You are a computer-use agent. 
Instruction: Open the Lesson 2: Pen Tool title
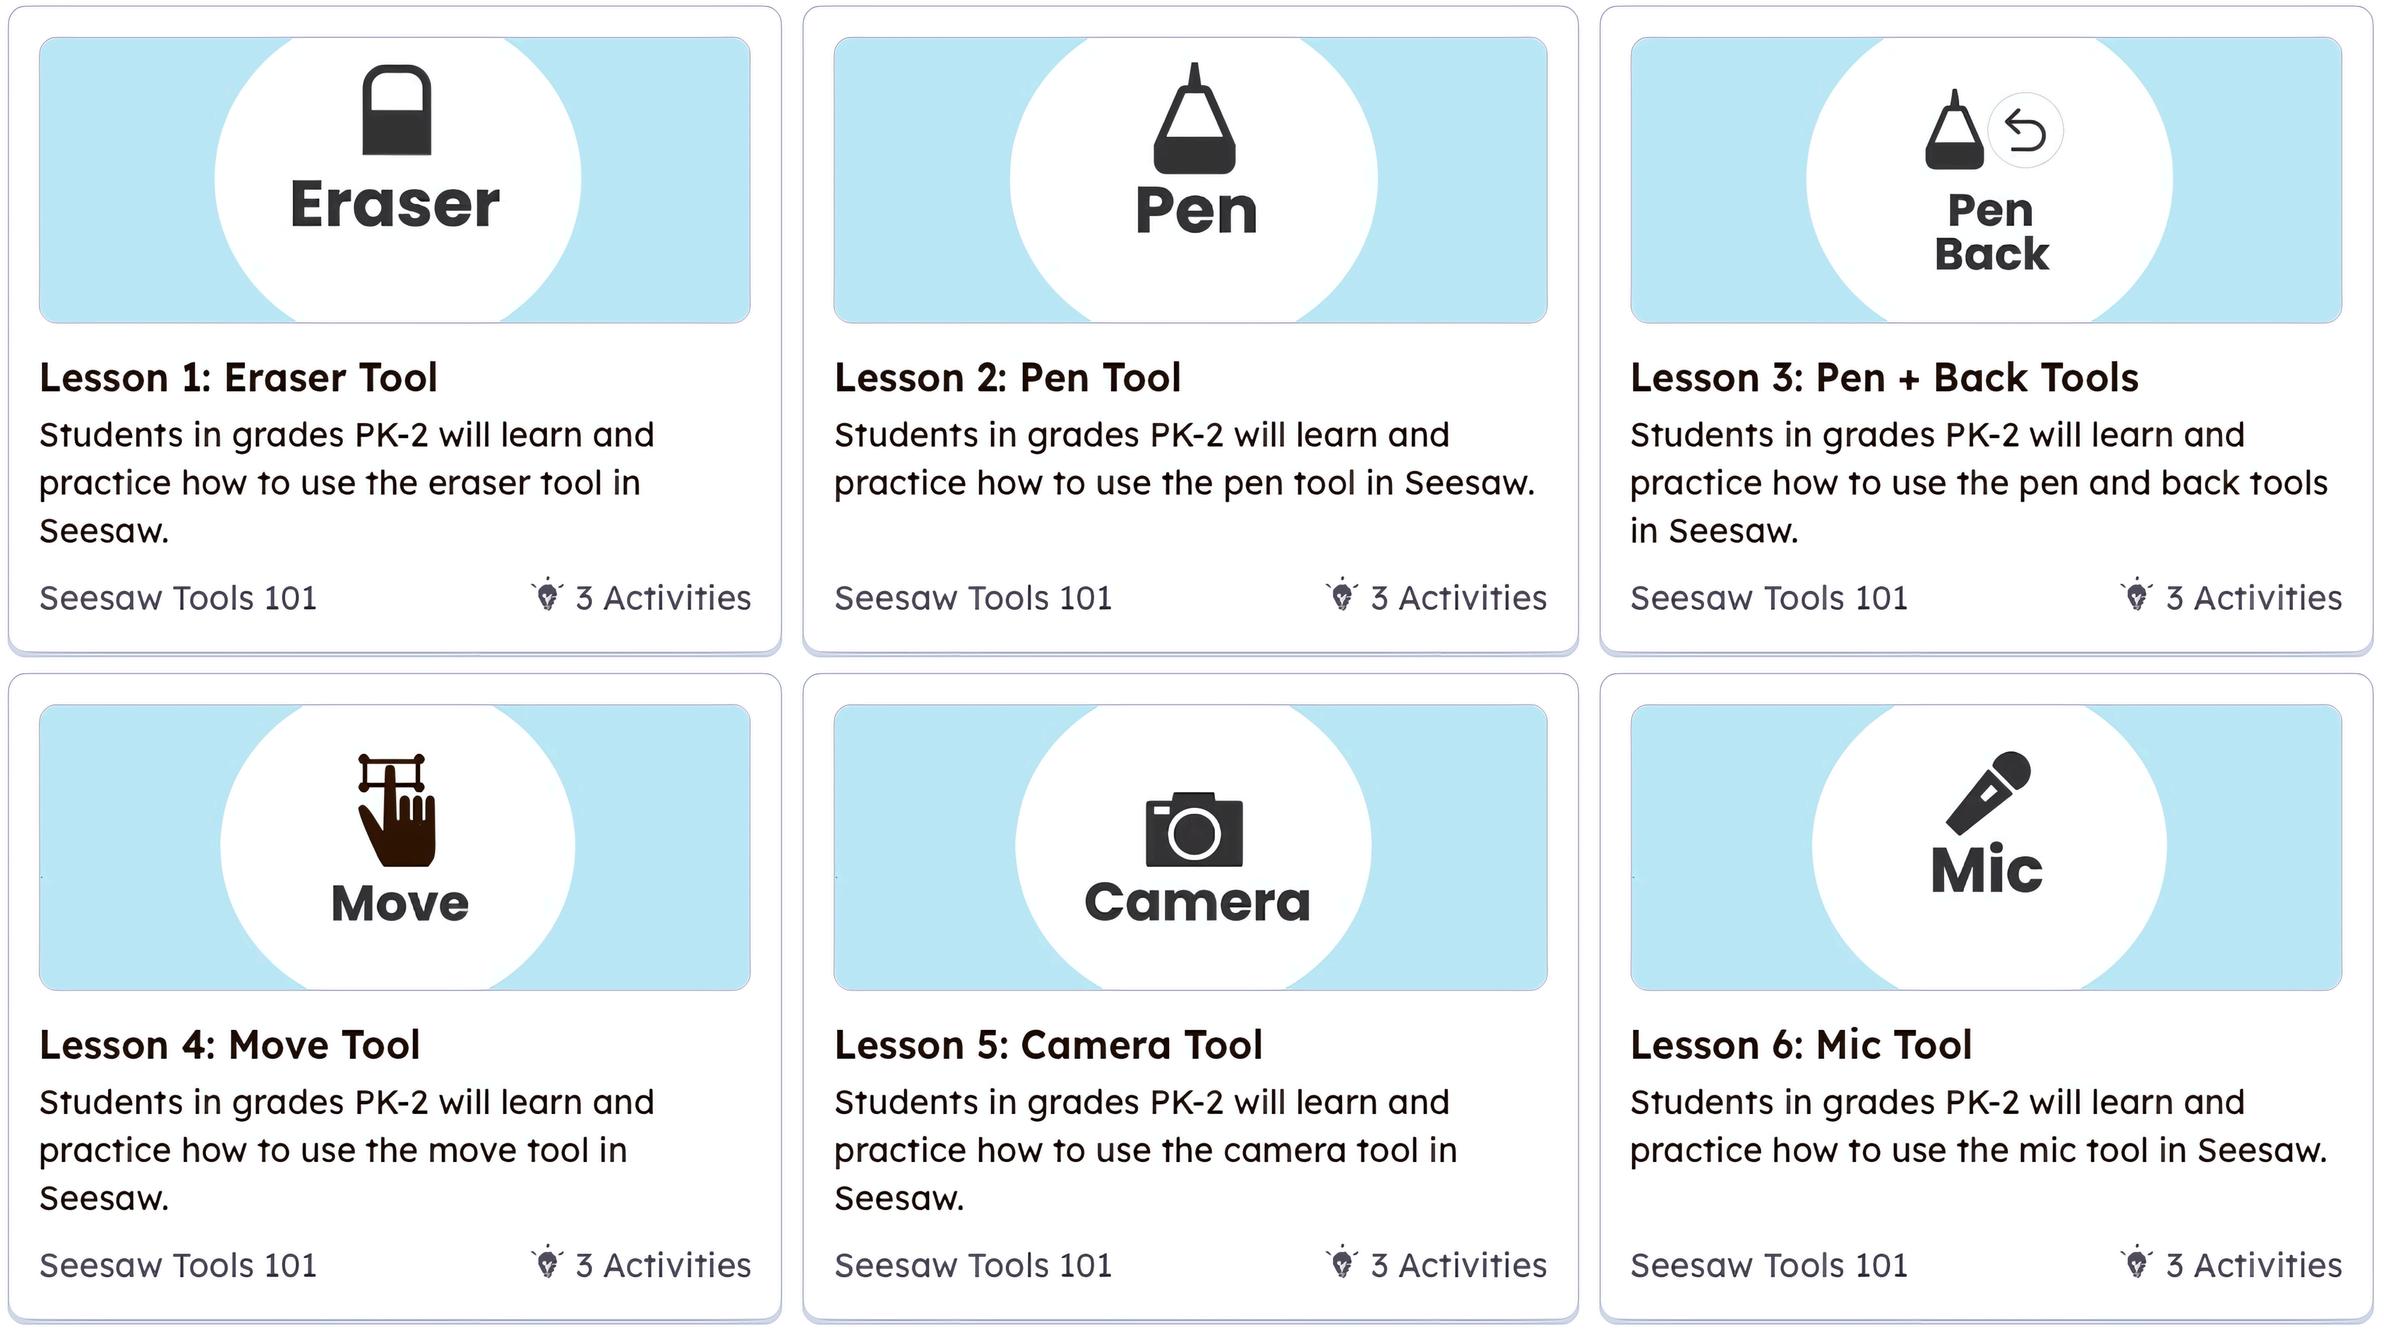pos(1007,378)
